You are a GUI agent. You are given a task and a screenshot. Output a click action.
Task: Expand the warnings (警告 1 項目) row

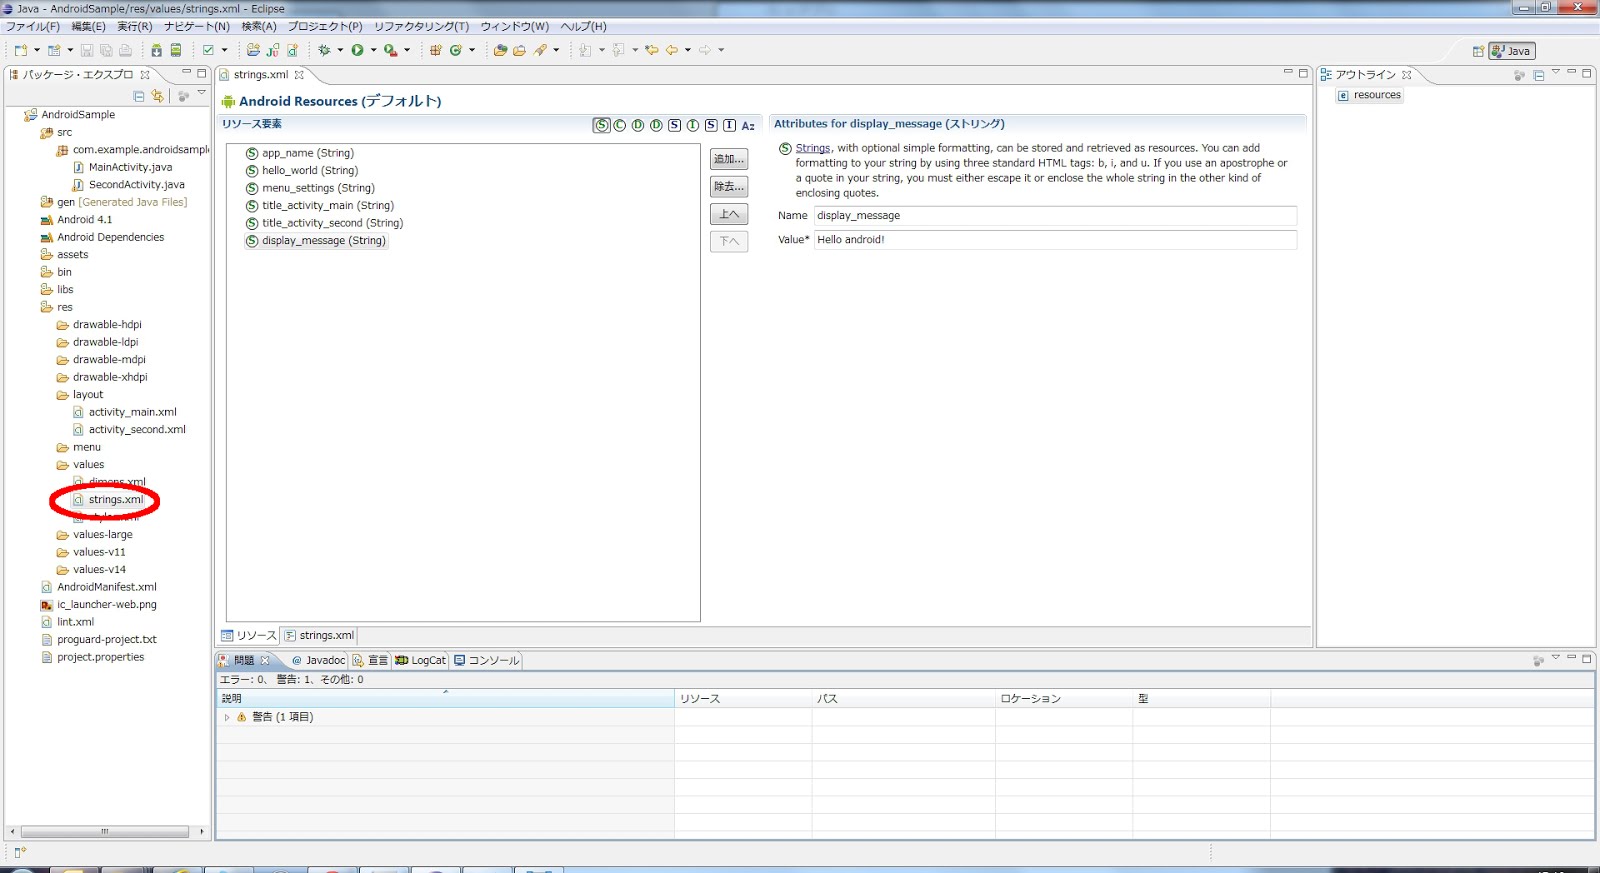point(227,717)
